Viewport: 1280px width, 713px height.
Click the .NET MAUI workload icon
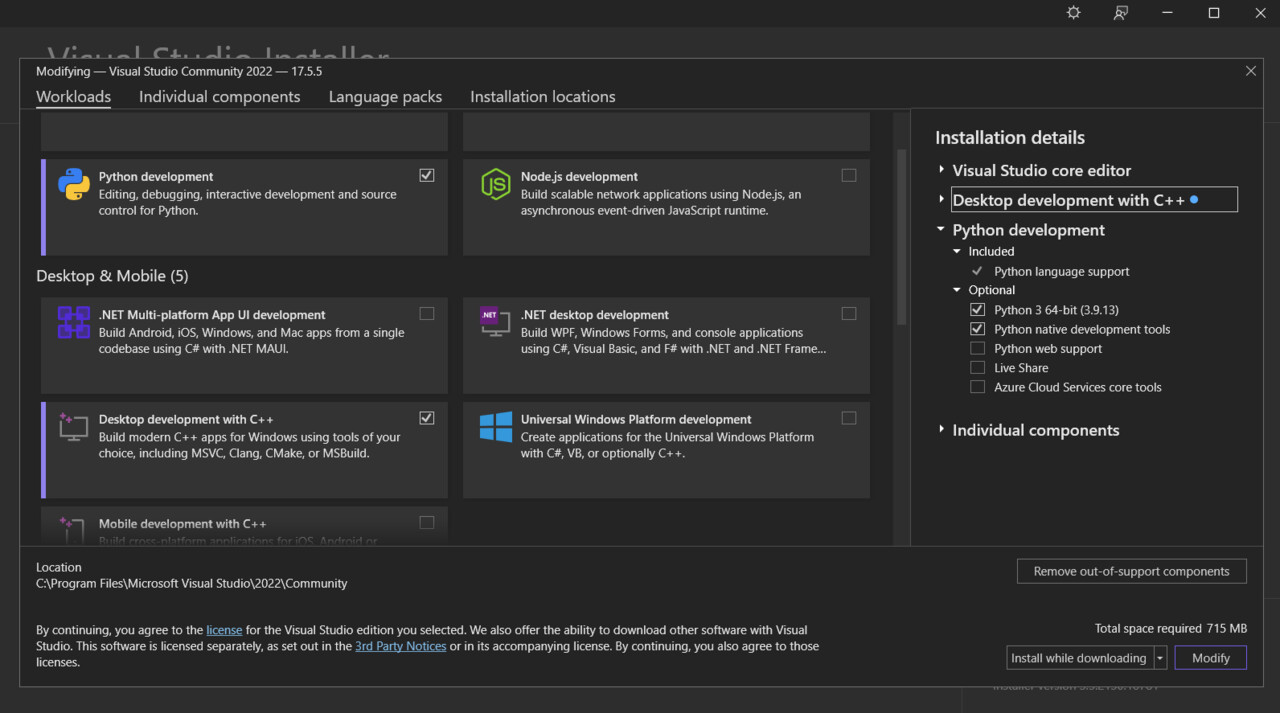[x=74, y=322]
